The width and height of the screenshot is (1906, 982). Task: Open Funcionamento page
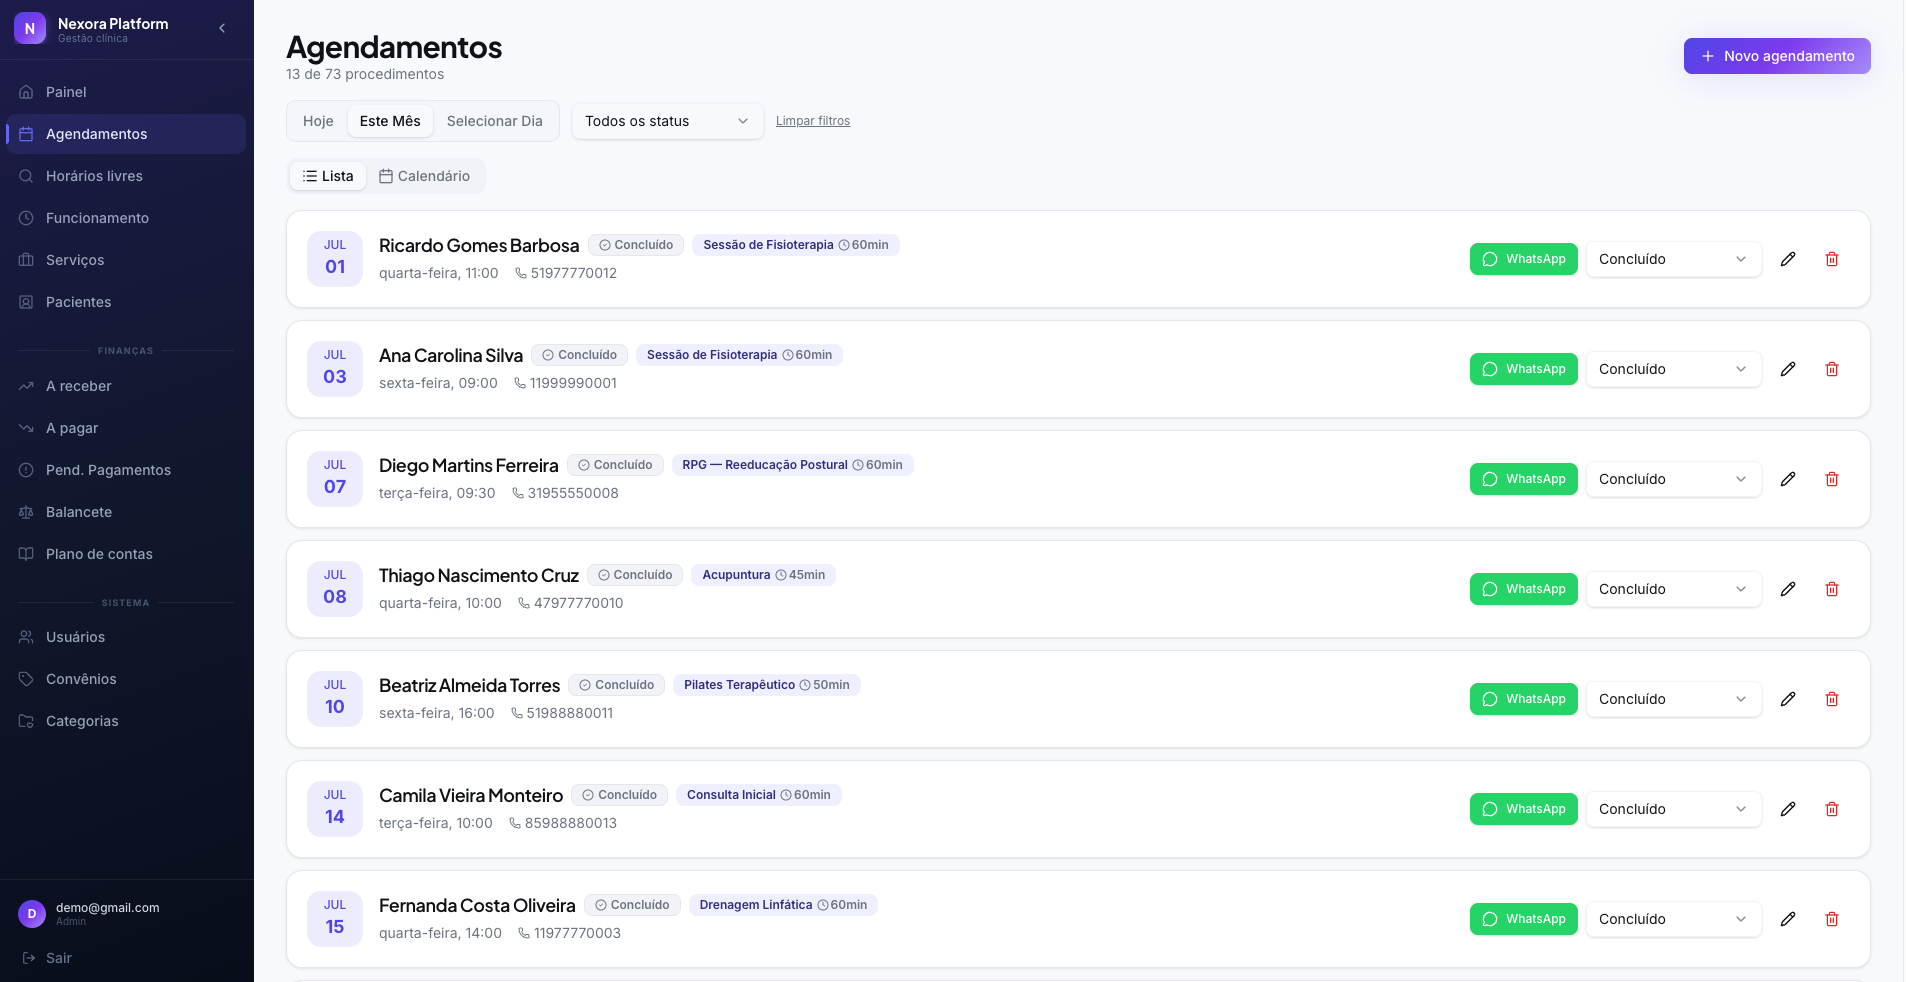[126, 218]
